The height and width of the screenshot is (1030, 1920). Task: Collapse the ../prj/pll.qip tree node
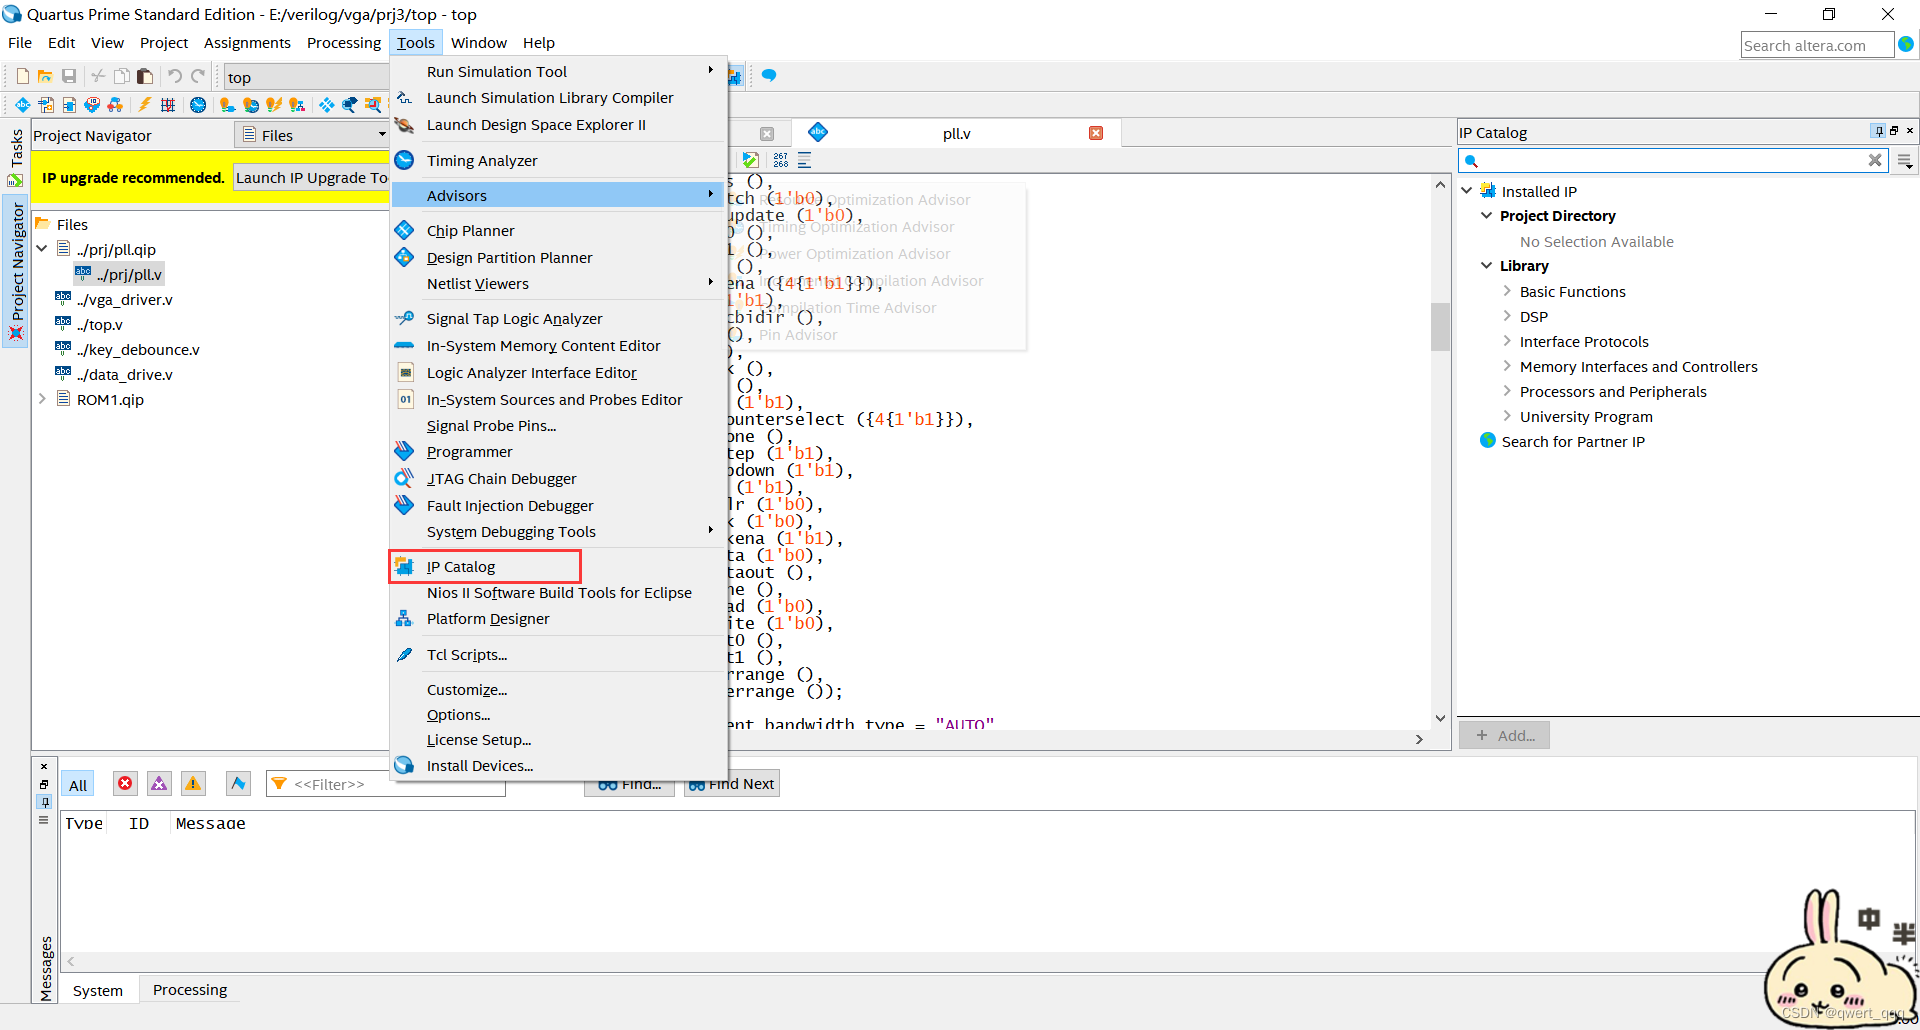(42, 249)
